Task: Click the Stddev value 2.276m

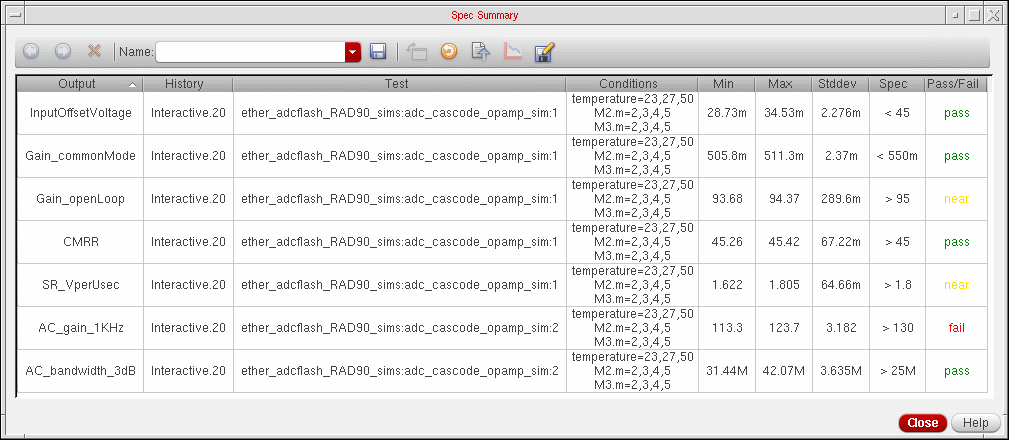Action: tap(840, 113)
